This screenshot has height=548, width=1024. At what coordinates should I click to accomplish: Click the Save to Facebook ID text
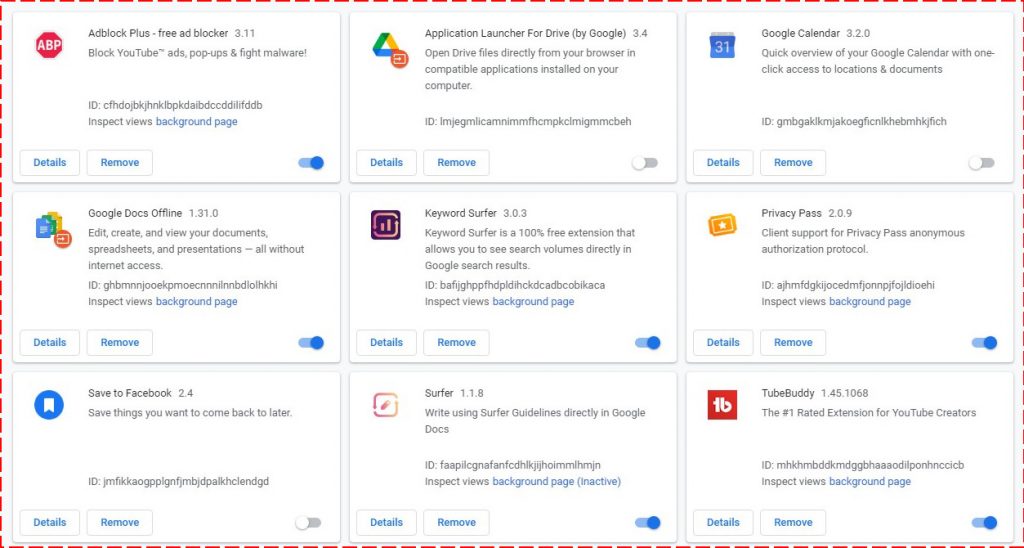click(x=178, y=481)
